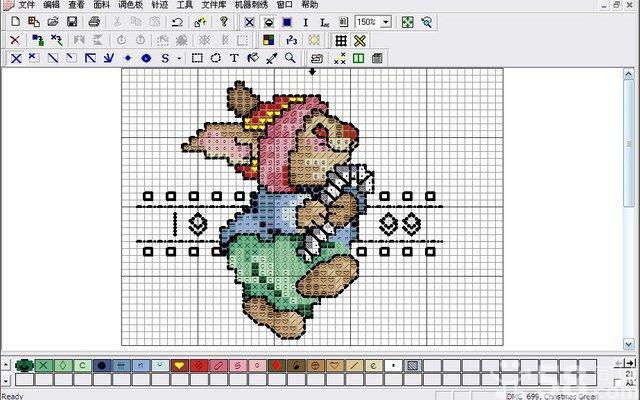Select the blue diagonal arrow backstitch tool
This screenshot has height=400, width=640.
point(90,58)
